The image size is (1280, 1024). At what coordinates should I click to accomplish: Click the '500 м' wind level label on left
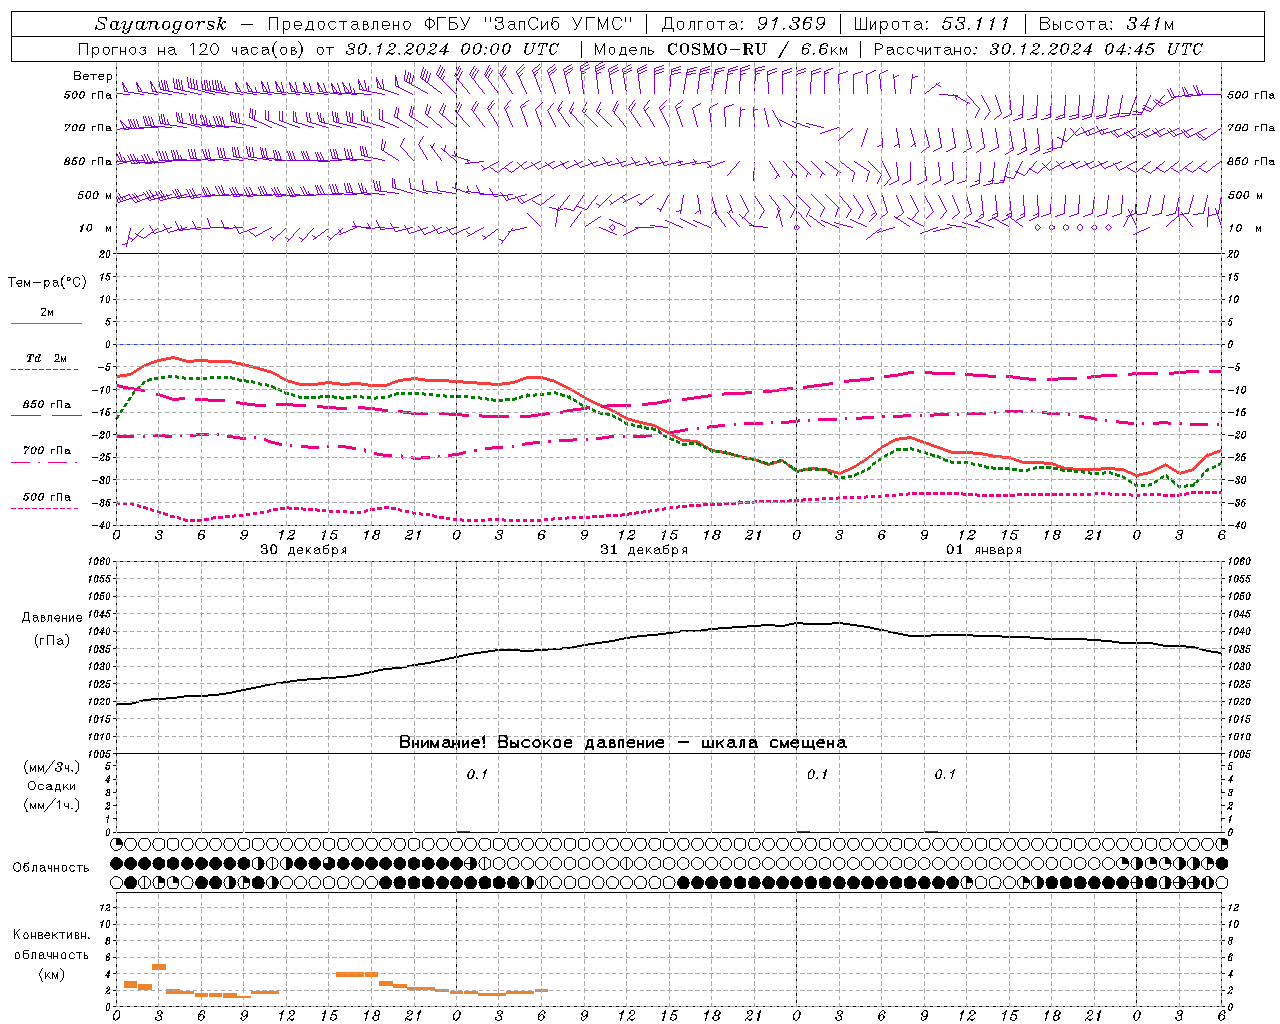[95, 195]
